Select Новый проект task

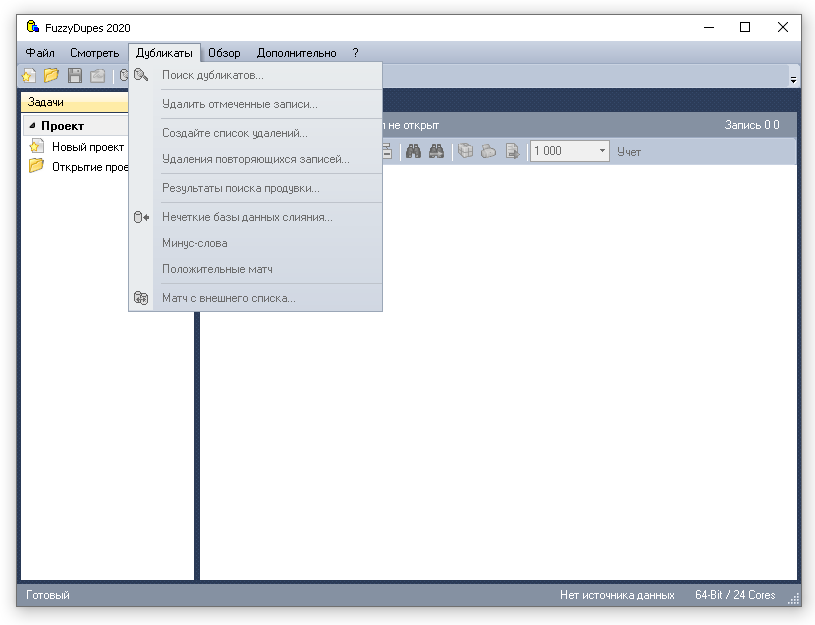point(88,147)
